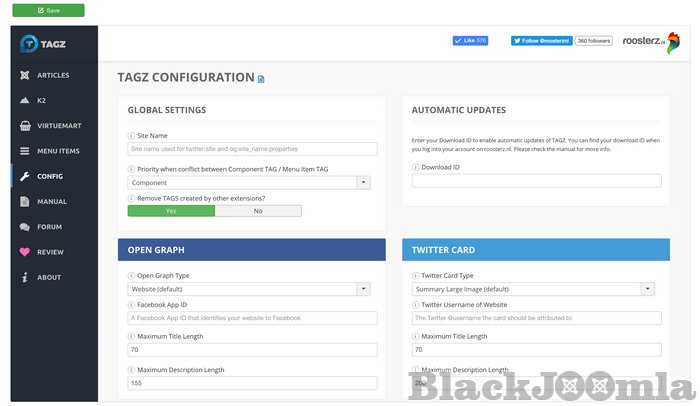Image resolution: width=700 pixels, height=406 pixels.
Task: Click the Review heart icon
Action: coord(24,252)
